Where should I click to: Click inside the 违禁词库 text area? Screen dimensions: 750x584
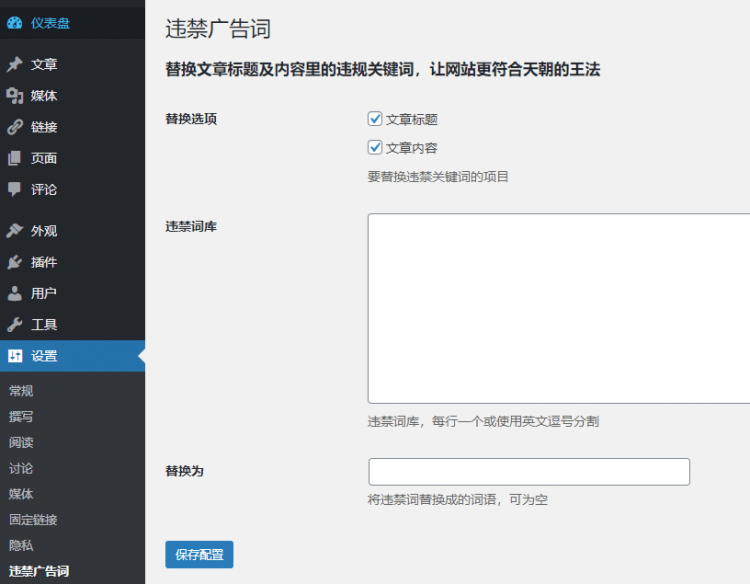558,308
